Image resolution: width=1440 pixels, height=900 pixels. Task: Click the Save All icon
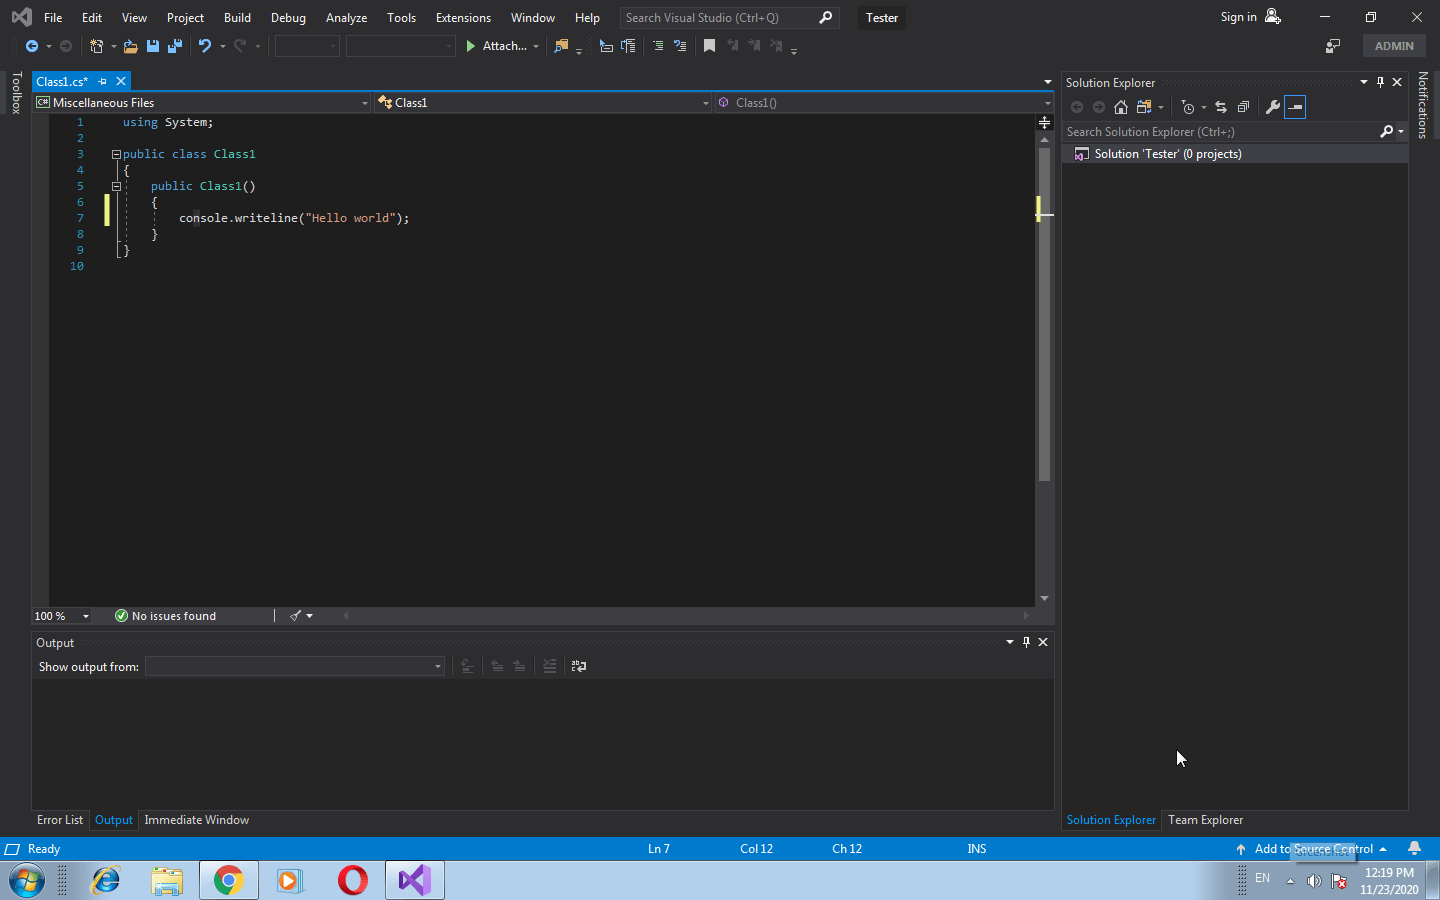pyautogui.click(x=175, y=45)
